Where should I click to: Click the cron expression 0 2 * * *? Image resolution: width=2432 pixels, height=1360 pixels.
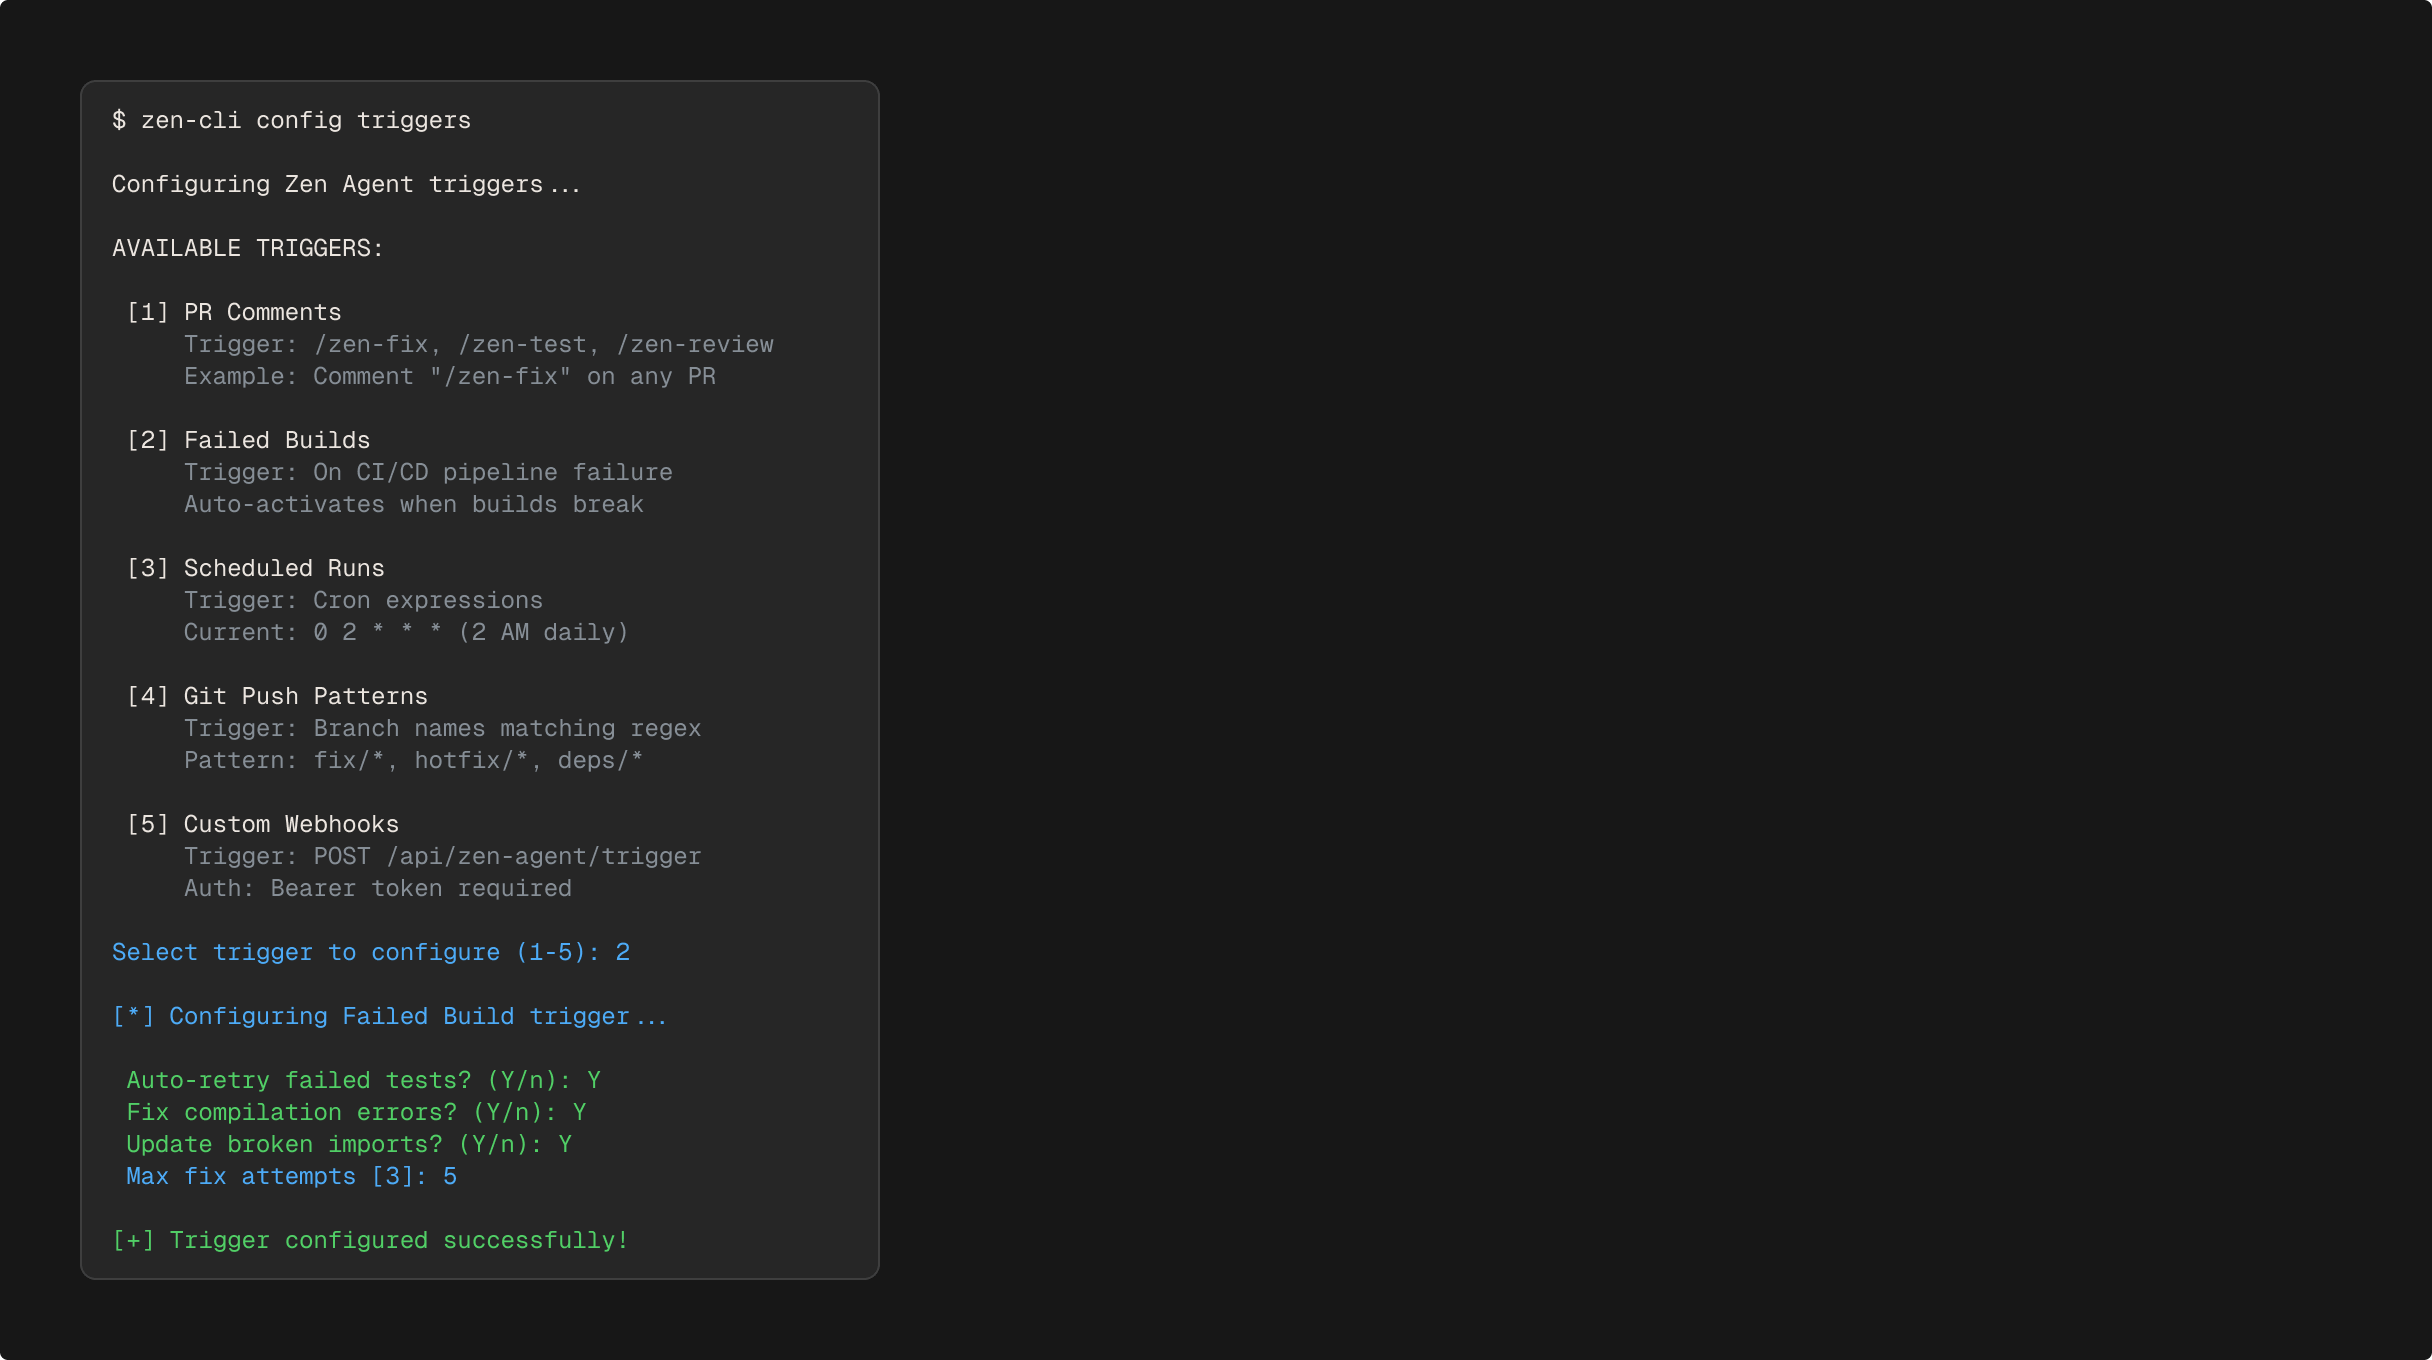377,632
